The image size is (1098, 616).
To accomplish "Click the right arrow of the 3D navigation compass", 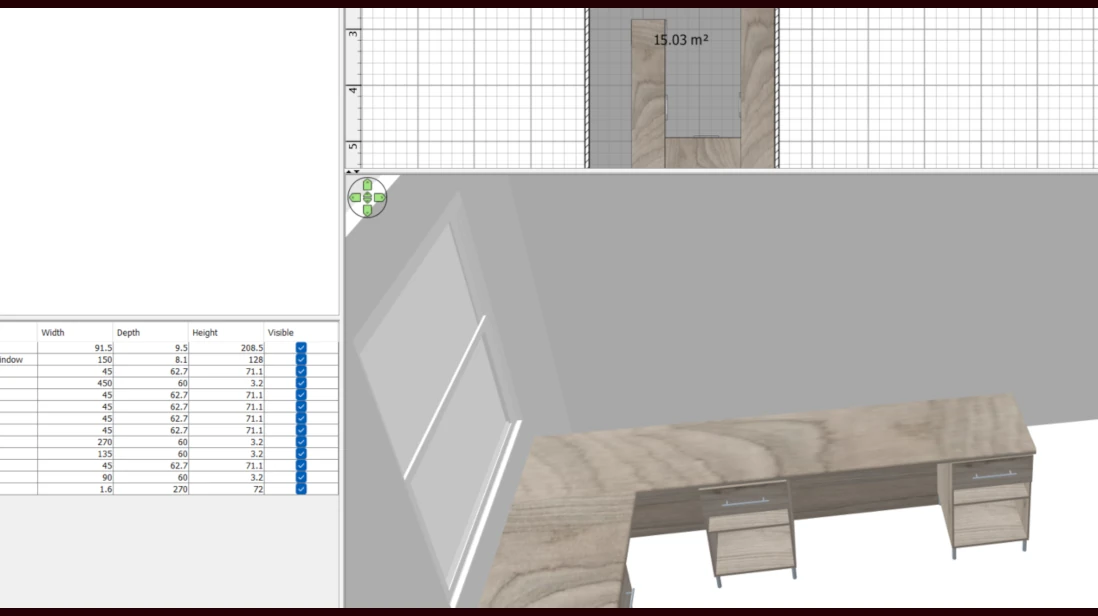I will 380,197.
